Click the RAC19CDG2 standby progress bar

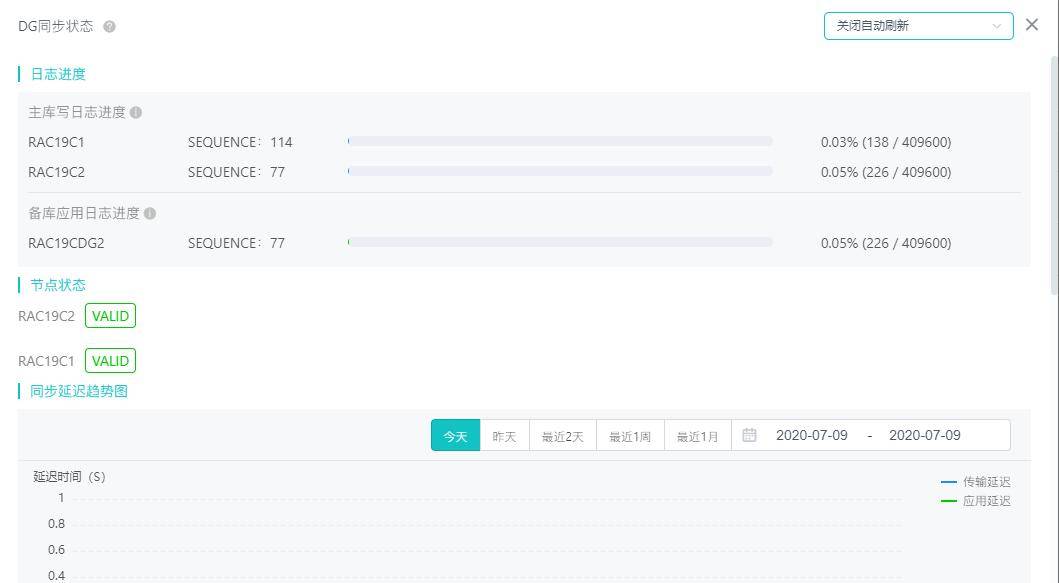560,243
